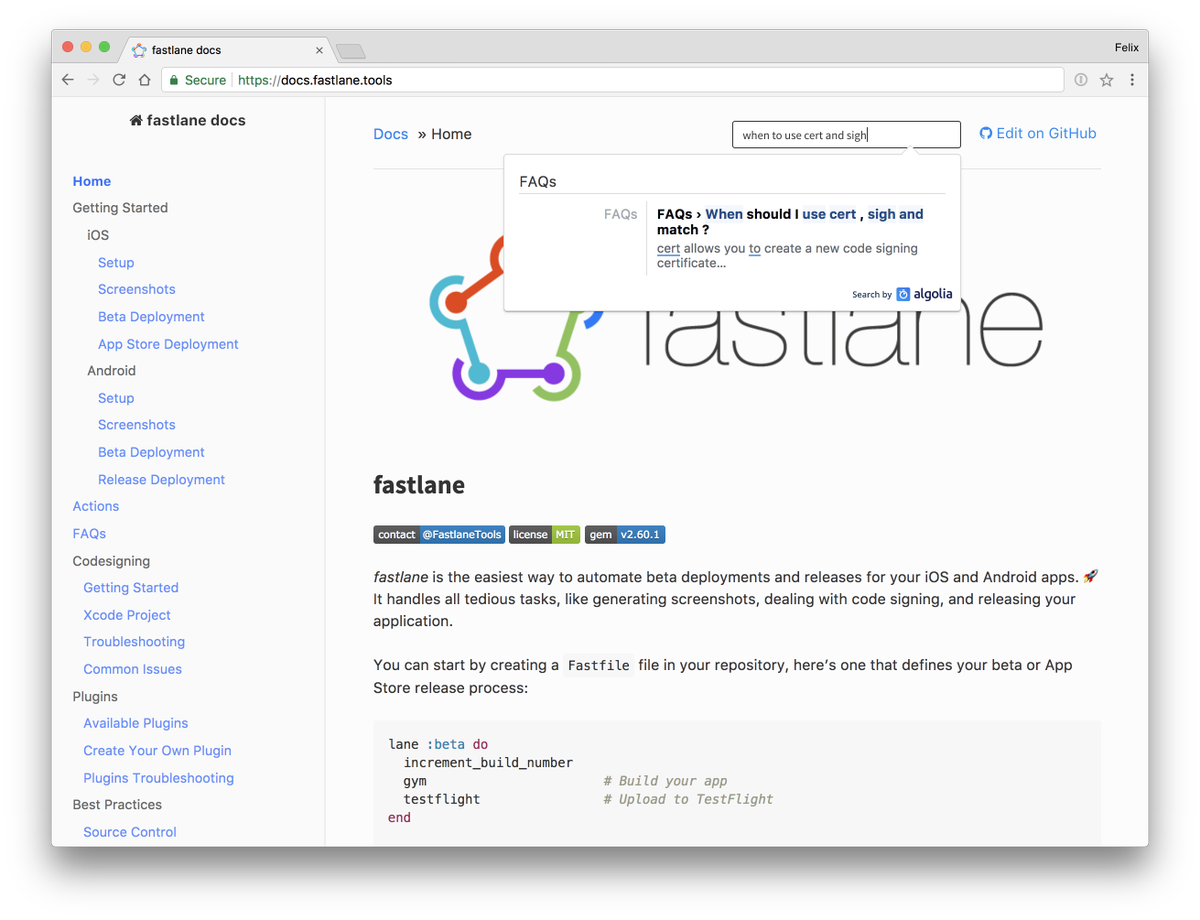Click the Codesigning sidebar heading
1200x920 pixels.
[111, 561]
